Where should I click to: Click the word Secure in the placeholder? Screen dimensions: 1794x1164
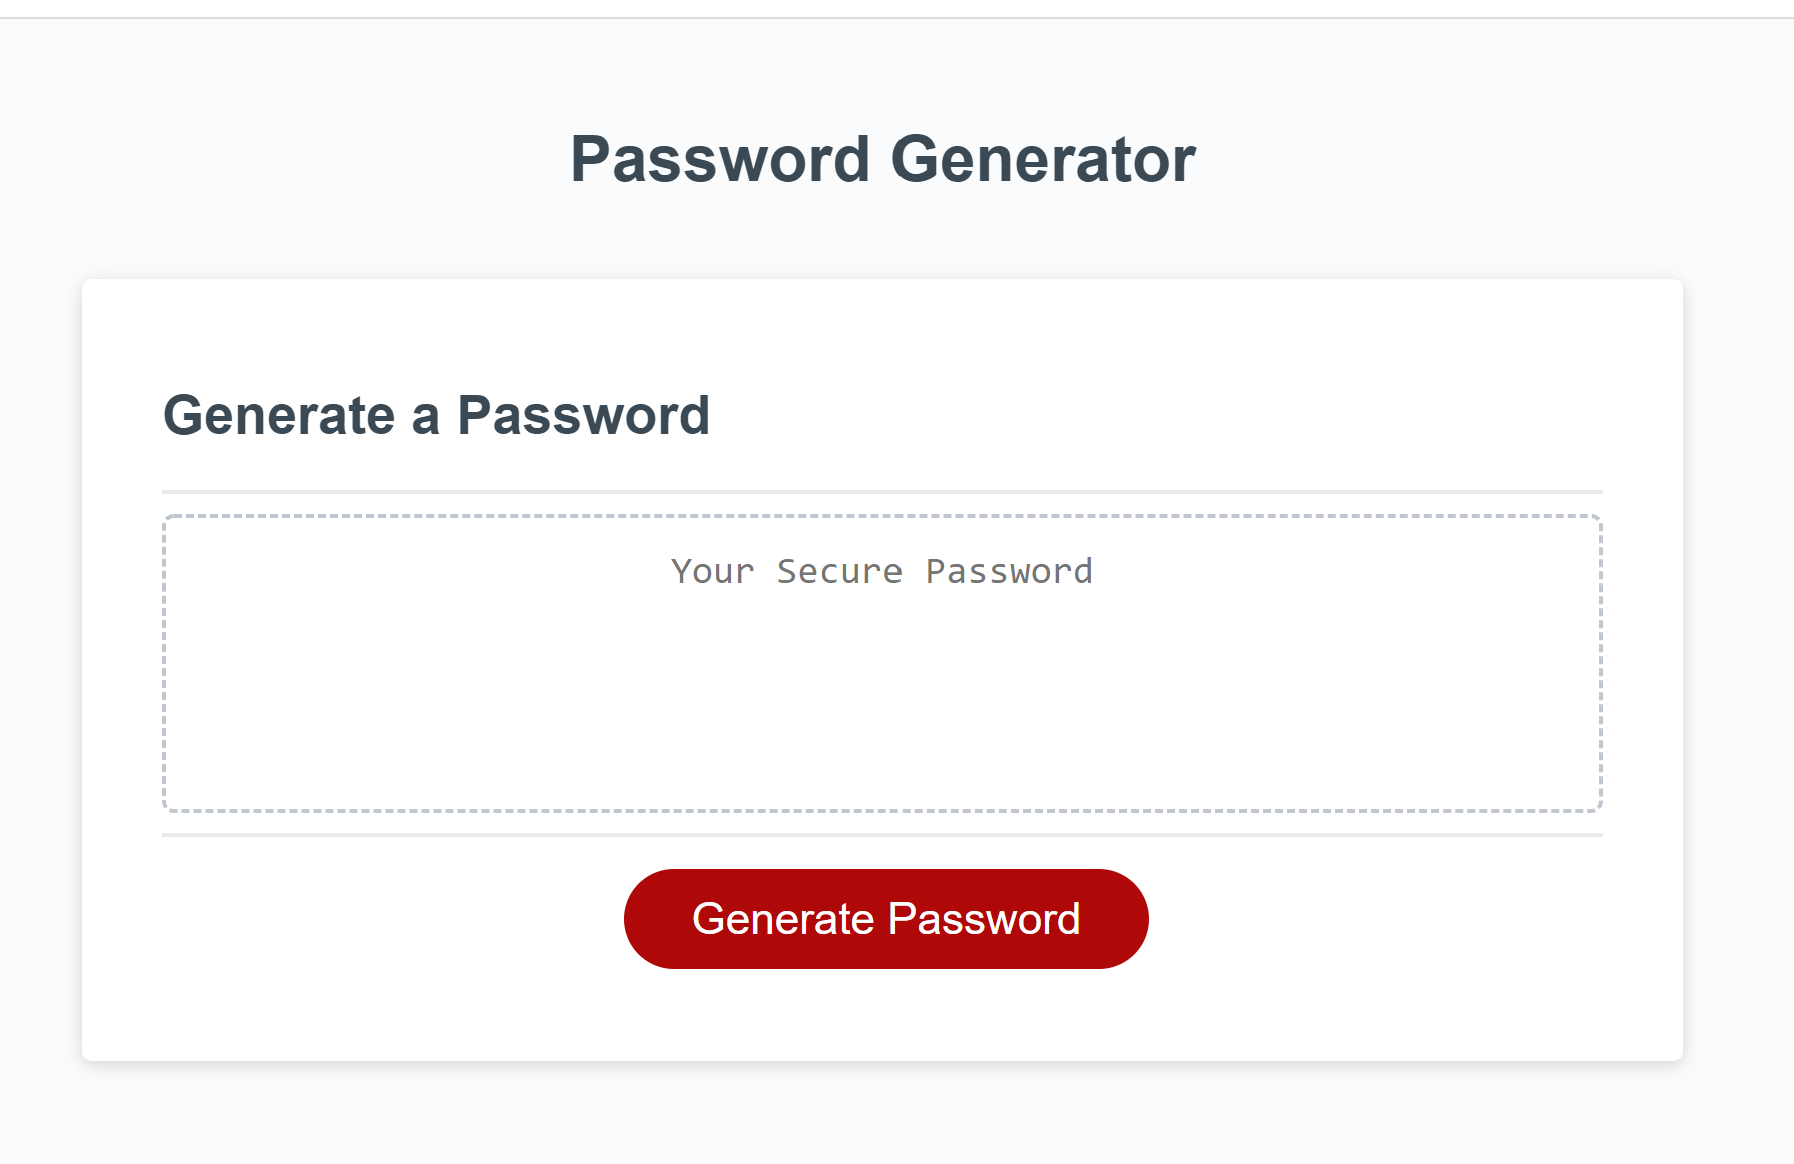tap(840, 571)
